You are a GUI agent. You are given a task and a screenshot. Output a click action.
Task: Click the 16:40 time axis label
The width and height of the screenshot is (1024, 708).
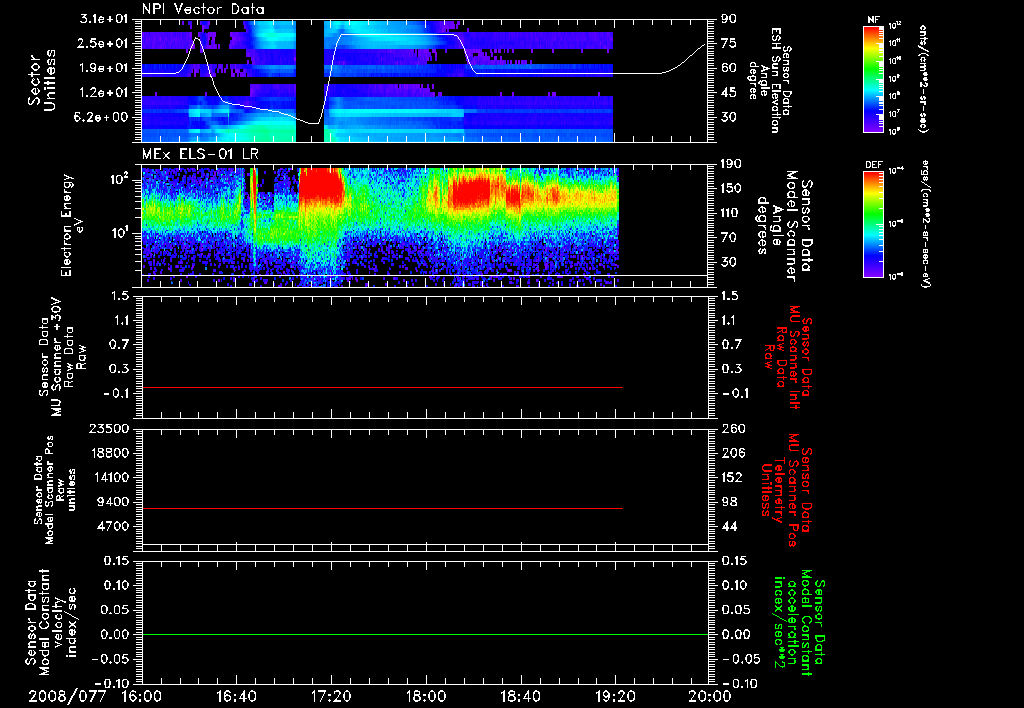(236, 696)
